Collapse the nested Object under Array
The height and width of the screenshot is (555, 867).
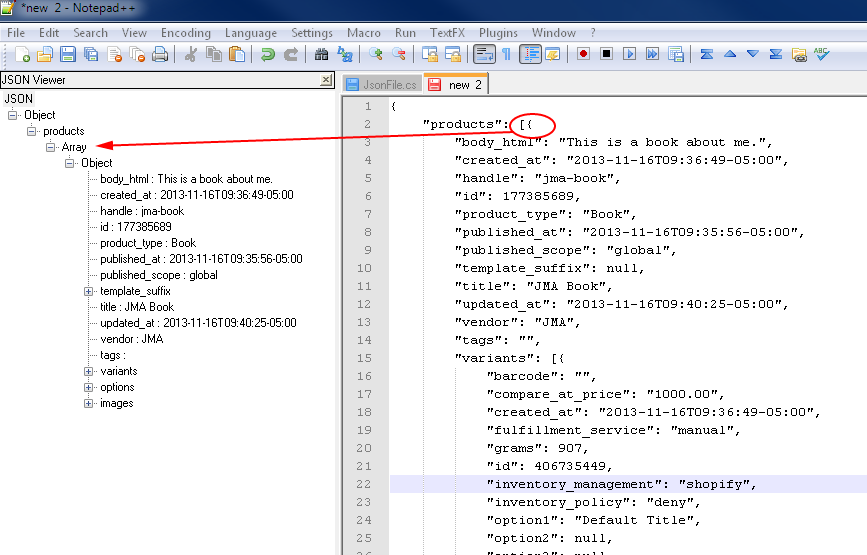pyautogui.click(x=70, y=163)
